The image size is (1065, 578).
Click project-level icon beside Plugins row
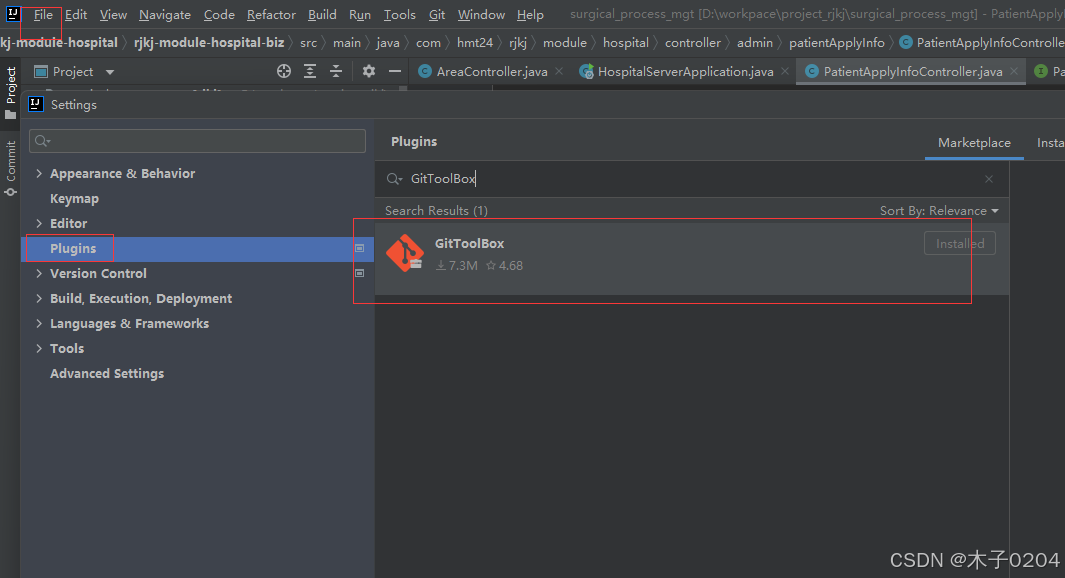coord(360,249)
